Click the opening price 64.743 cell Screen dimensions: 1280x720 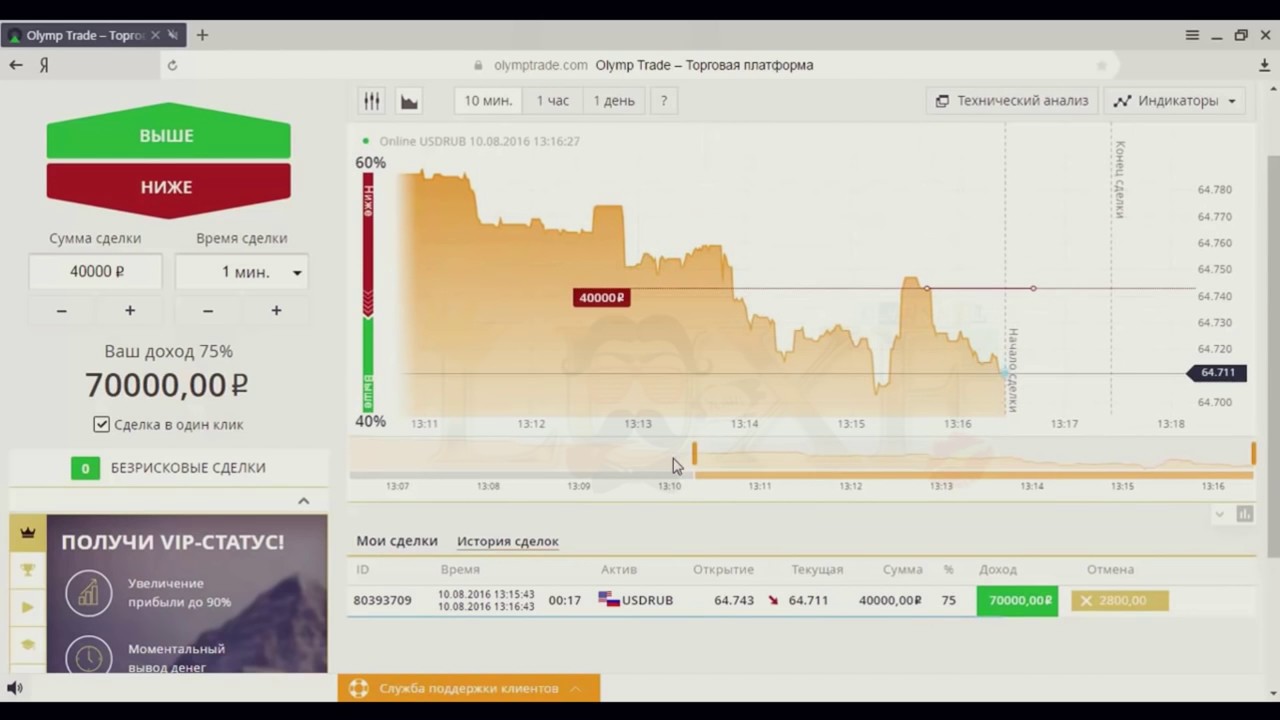click(x=734, y=600)
